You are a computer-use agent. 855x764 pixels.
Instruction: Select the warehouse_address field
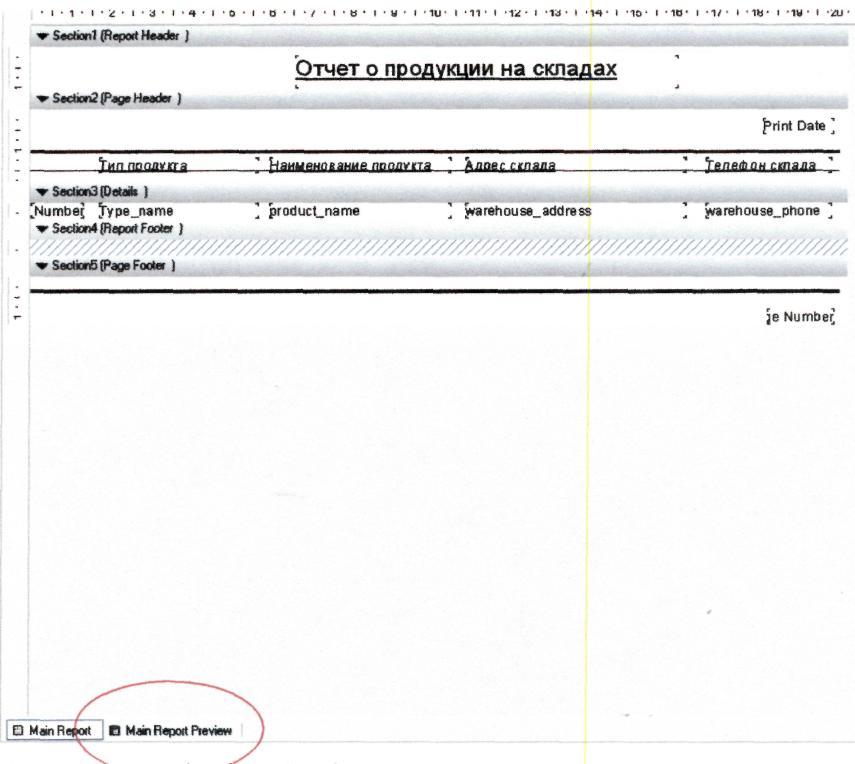coord(575,211)
